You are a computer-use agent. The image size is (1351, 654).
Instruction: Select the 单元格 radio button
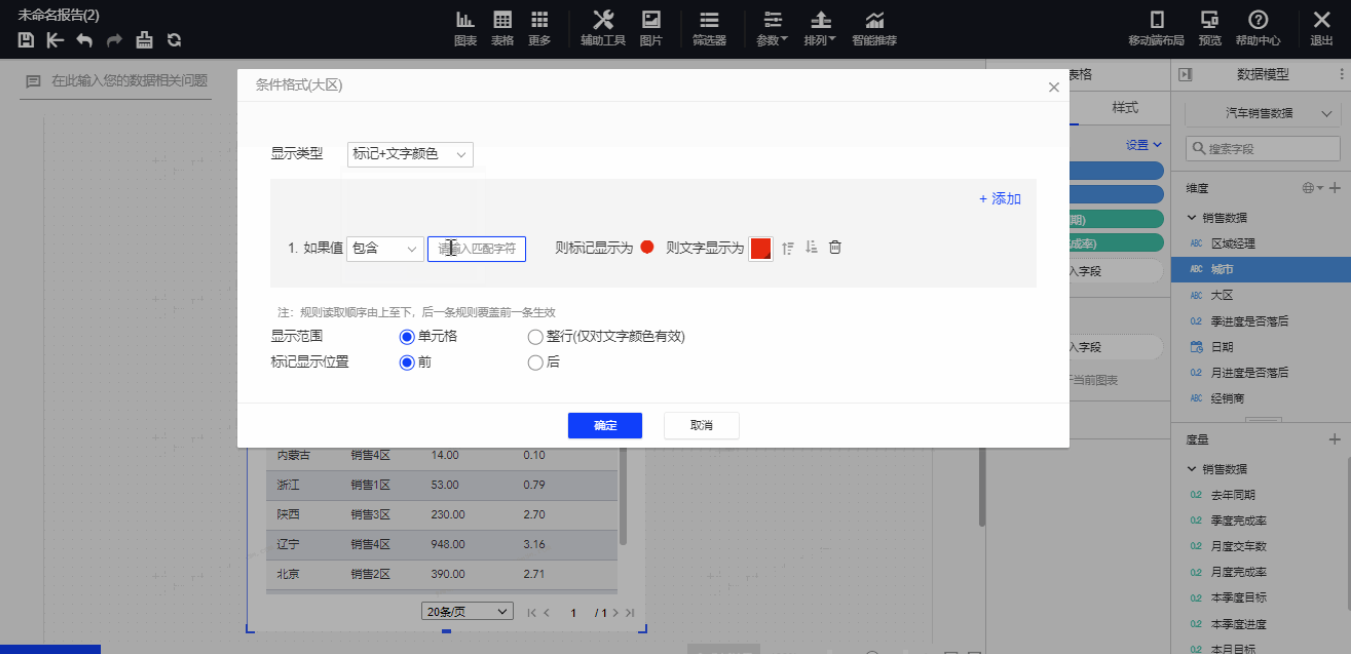click(407, 337)
